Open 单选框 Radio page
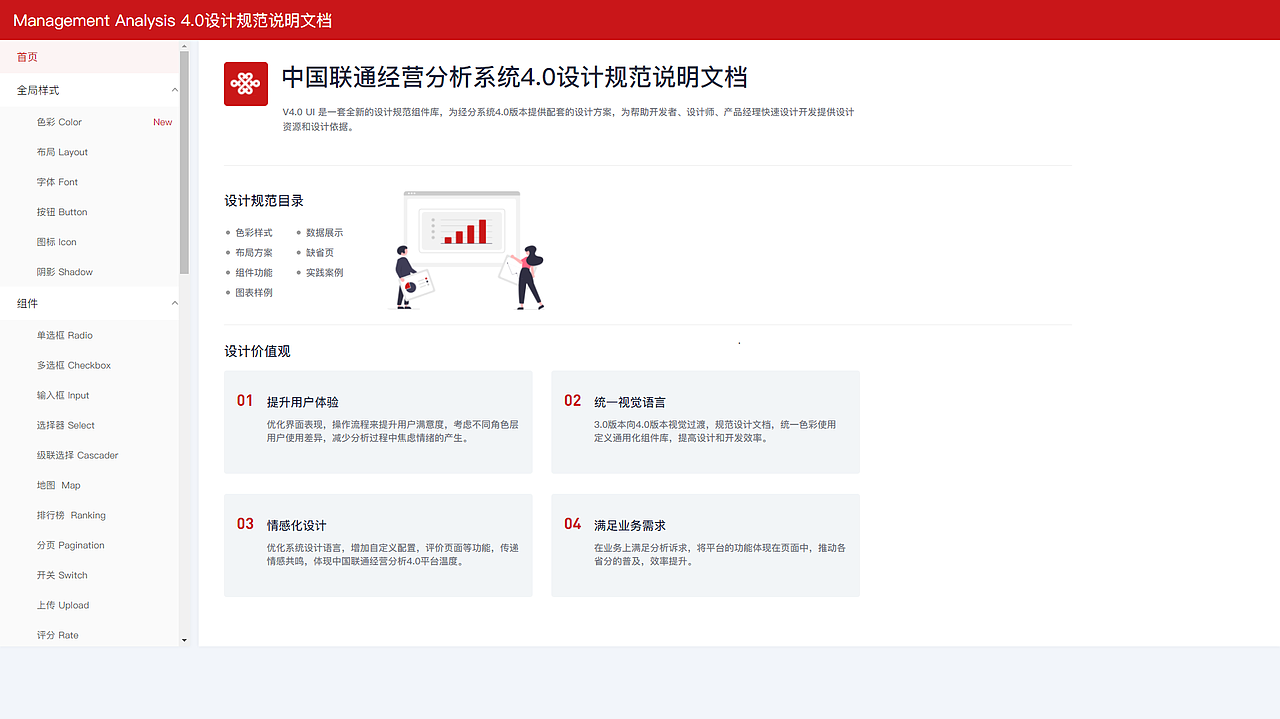Screen dimensions: 1280x719 click(64, 335)
